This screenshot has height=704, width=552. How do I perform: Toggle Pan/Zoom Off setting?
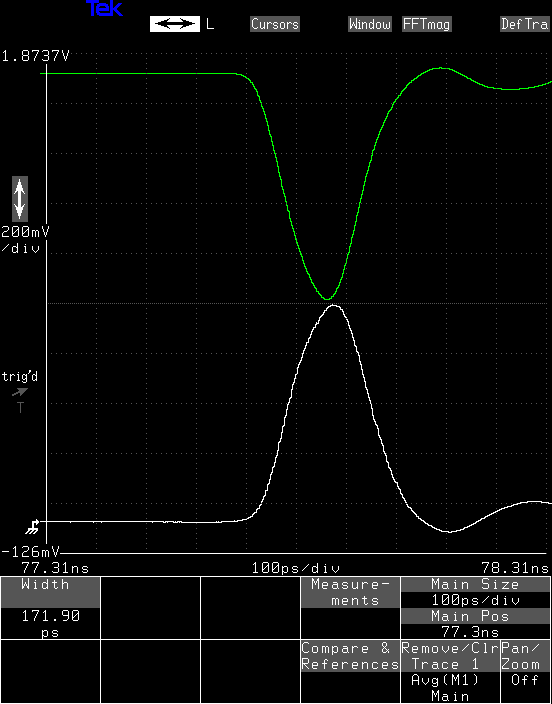click(526, 672)
